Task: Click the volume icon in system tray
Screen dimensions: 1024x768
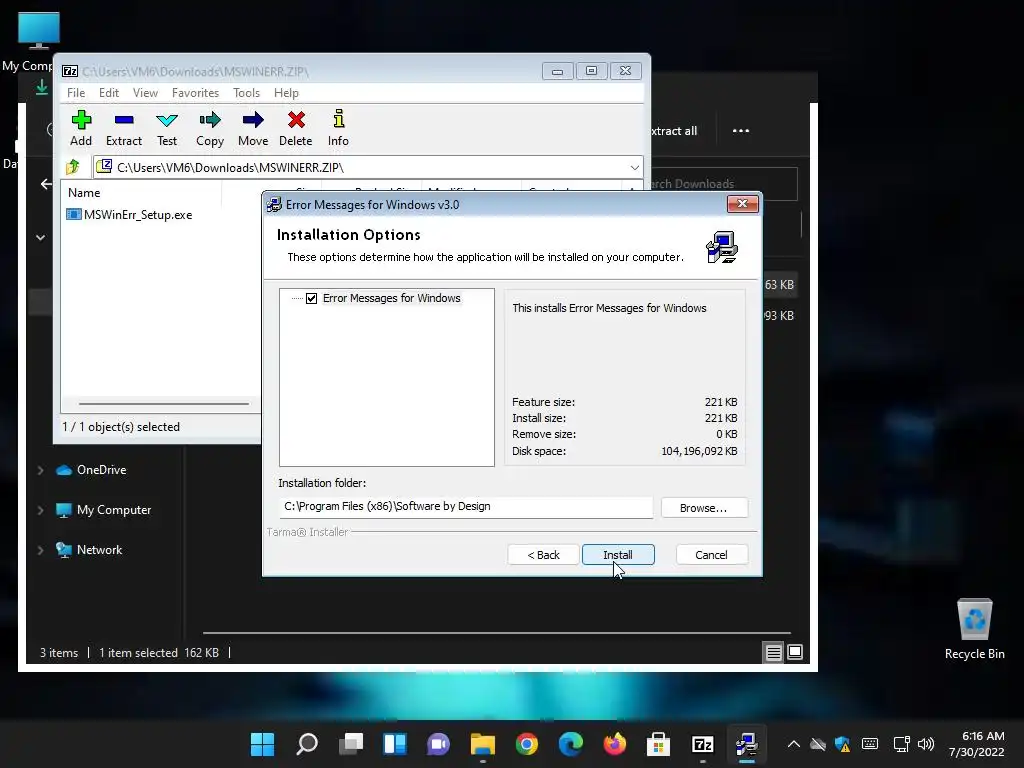Action: pos(925,744)
